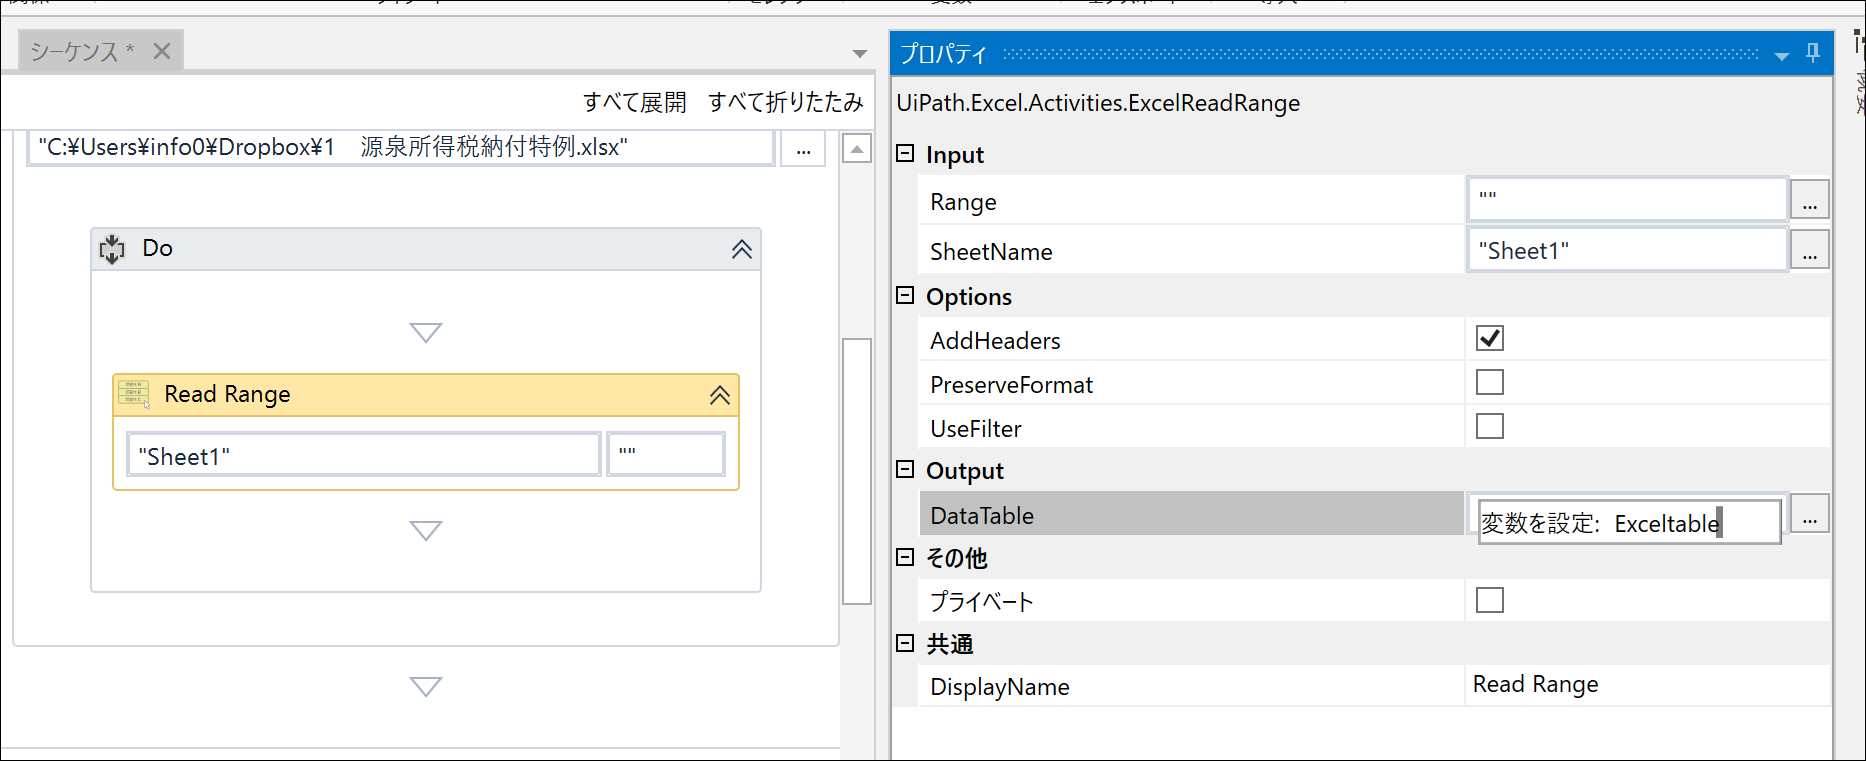Select the SheetName property label

(x=991, y=252)
